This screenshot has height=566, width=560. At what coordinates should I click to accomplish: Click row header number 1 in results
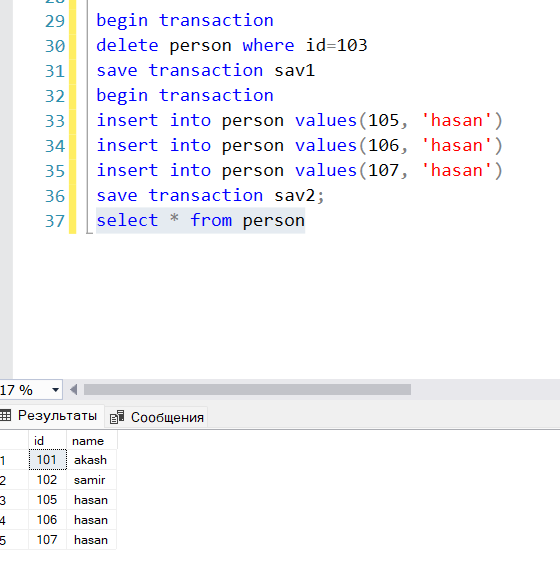click(x=14, y=460)
